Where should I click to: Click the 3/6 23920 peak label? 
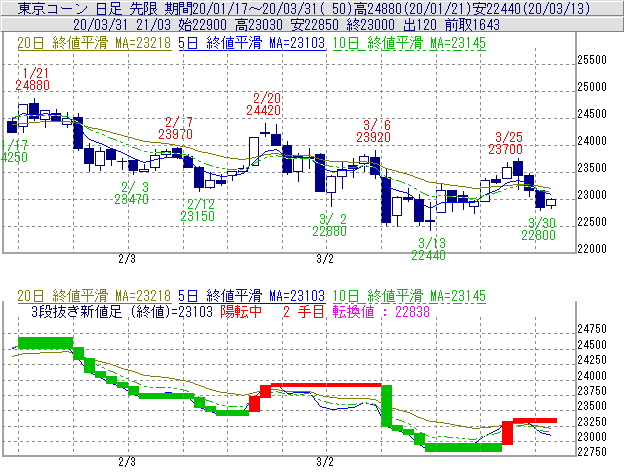click(373, 131)
